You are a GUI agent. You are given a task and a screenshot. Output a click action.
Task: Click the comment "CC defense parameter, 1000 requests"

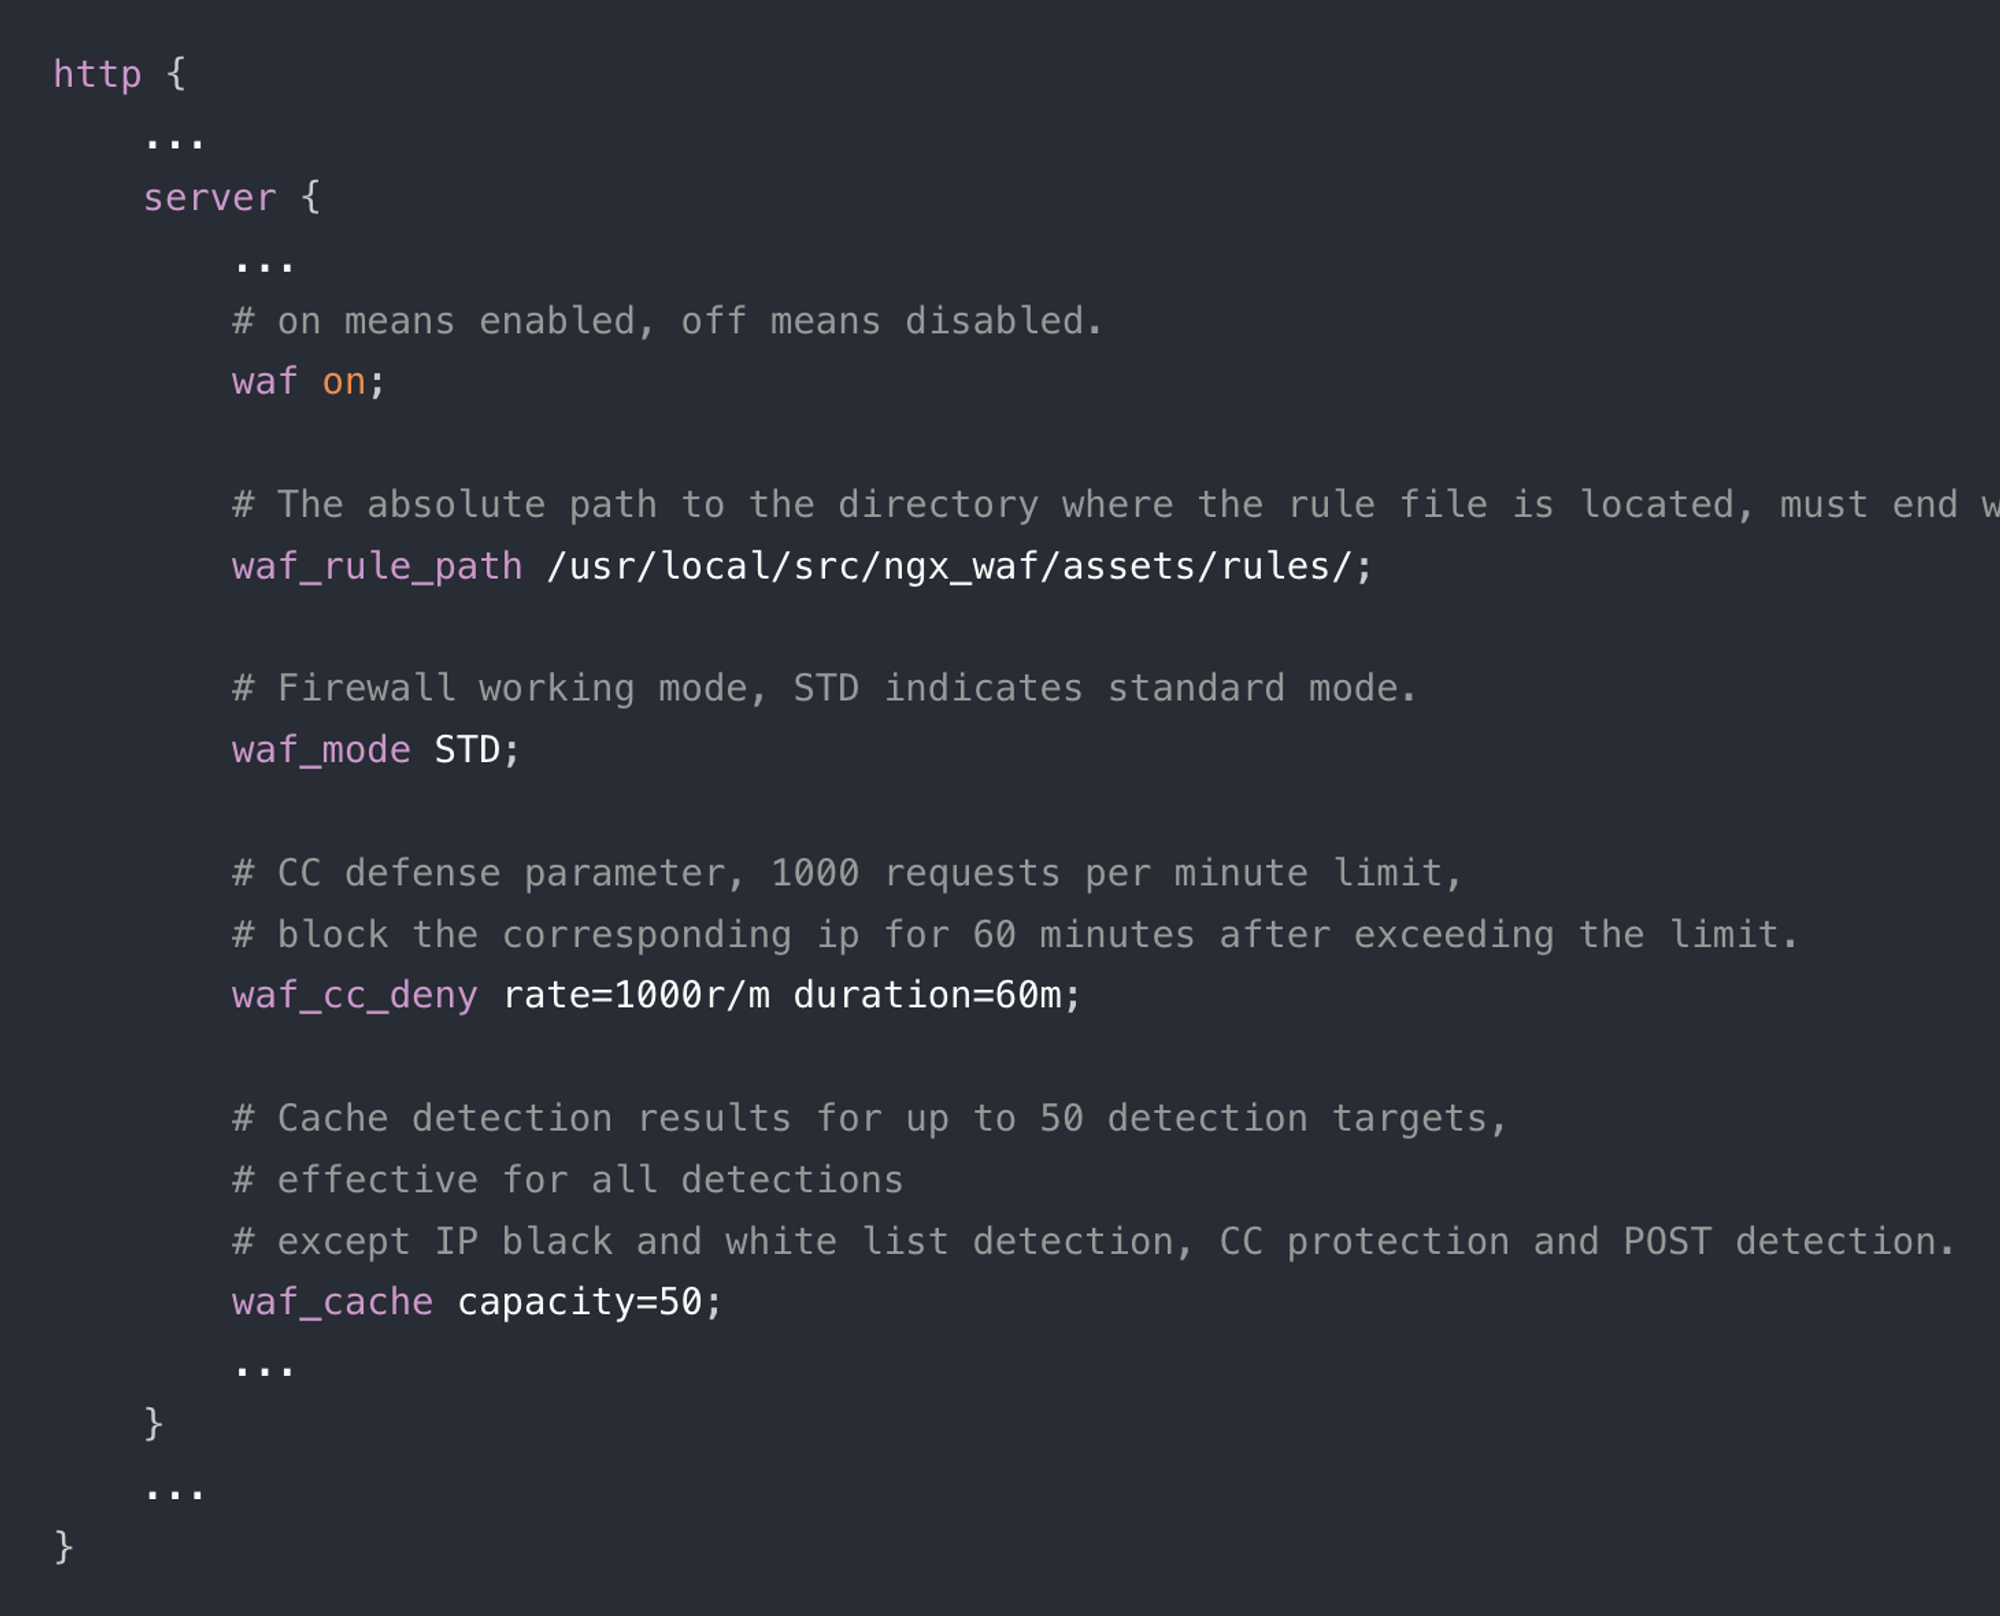(847, 874)
